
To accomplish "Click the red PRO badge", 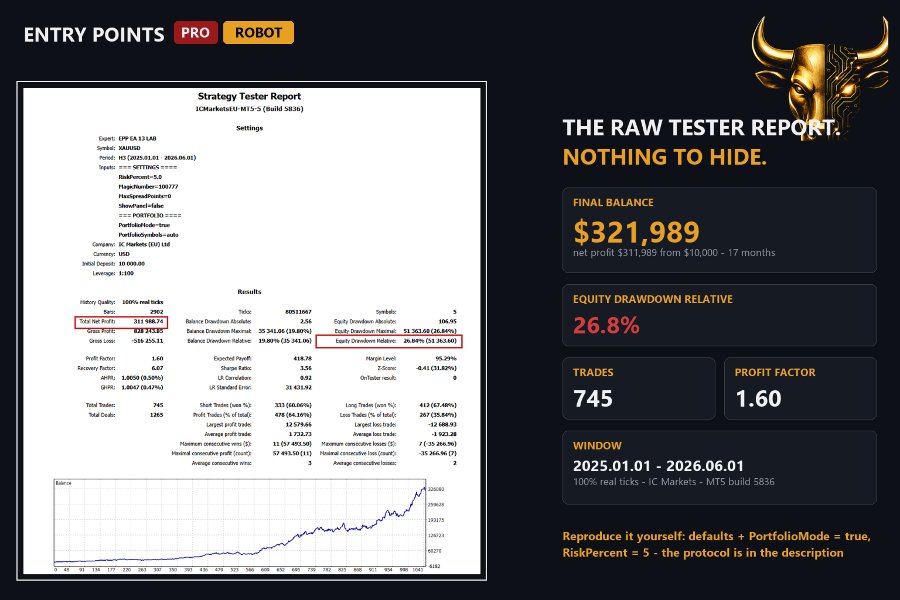I will coord(196,33).
